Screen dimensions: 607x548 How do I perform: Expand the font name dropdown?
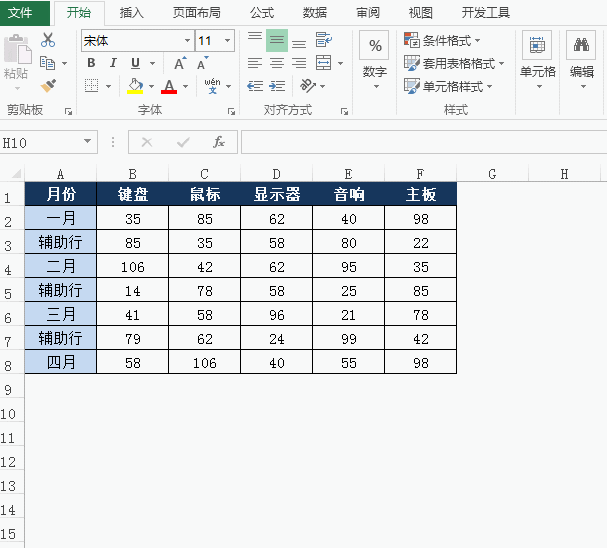point(187,41)
